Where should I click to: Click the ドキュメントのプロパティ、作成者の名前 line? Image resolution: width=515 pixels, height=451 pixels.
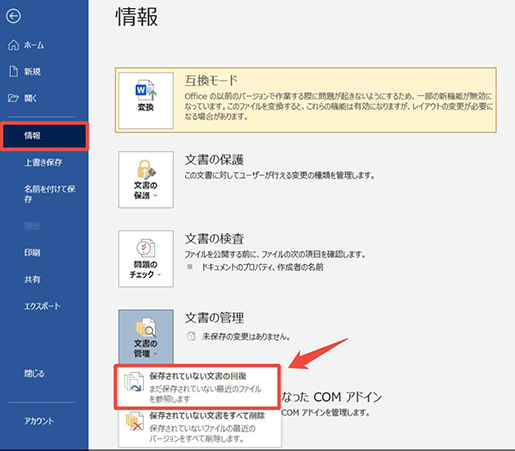coord(262,267)
